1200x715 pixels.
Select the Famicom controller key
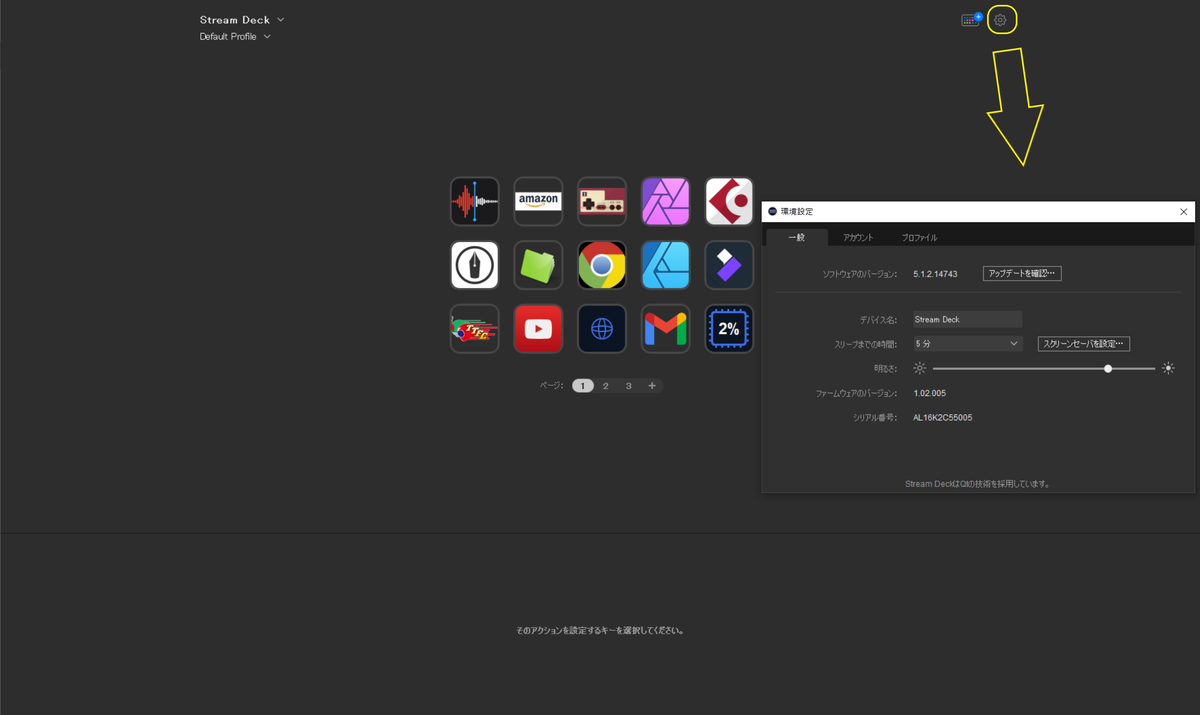(602, 201)
